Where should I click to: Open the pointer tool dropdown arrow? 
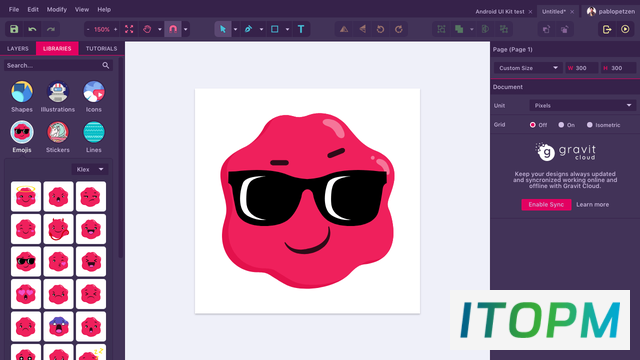[x=236, y=29]
